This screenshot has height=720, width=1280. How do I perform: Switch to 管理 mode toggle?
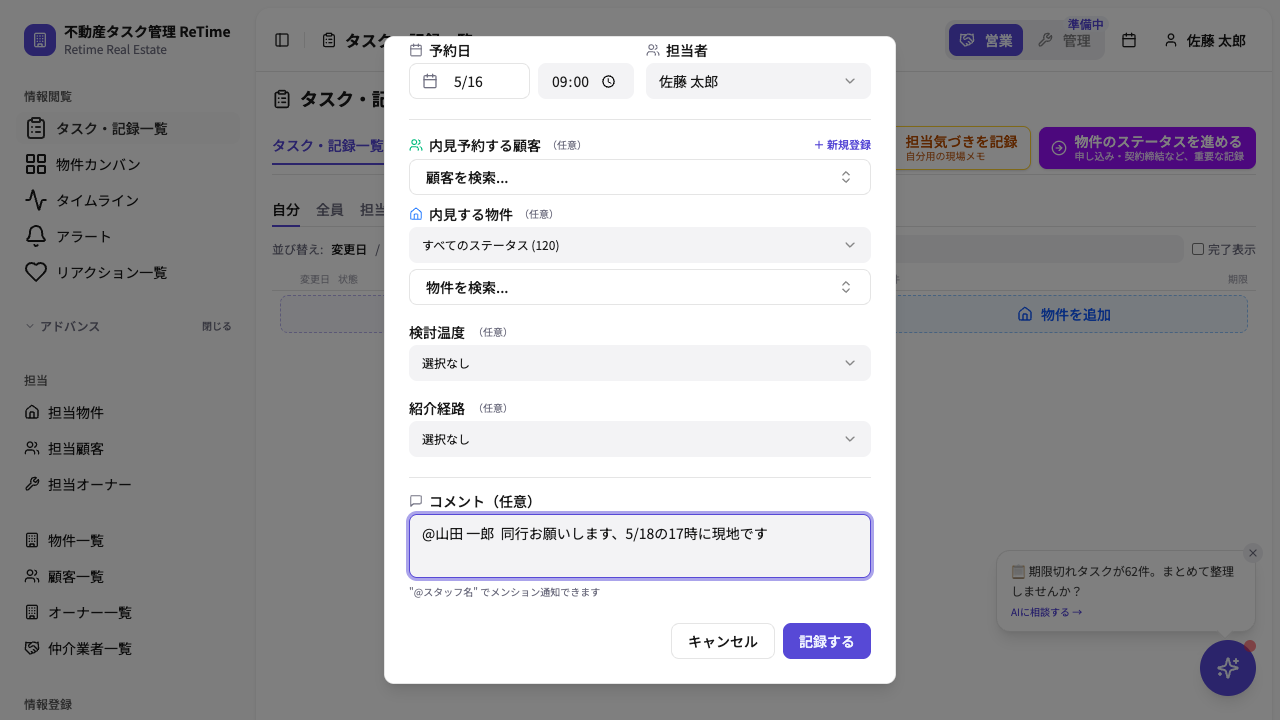pyautogui.click(x=1065, y=40)
